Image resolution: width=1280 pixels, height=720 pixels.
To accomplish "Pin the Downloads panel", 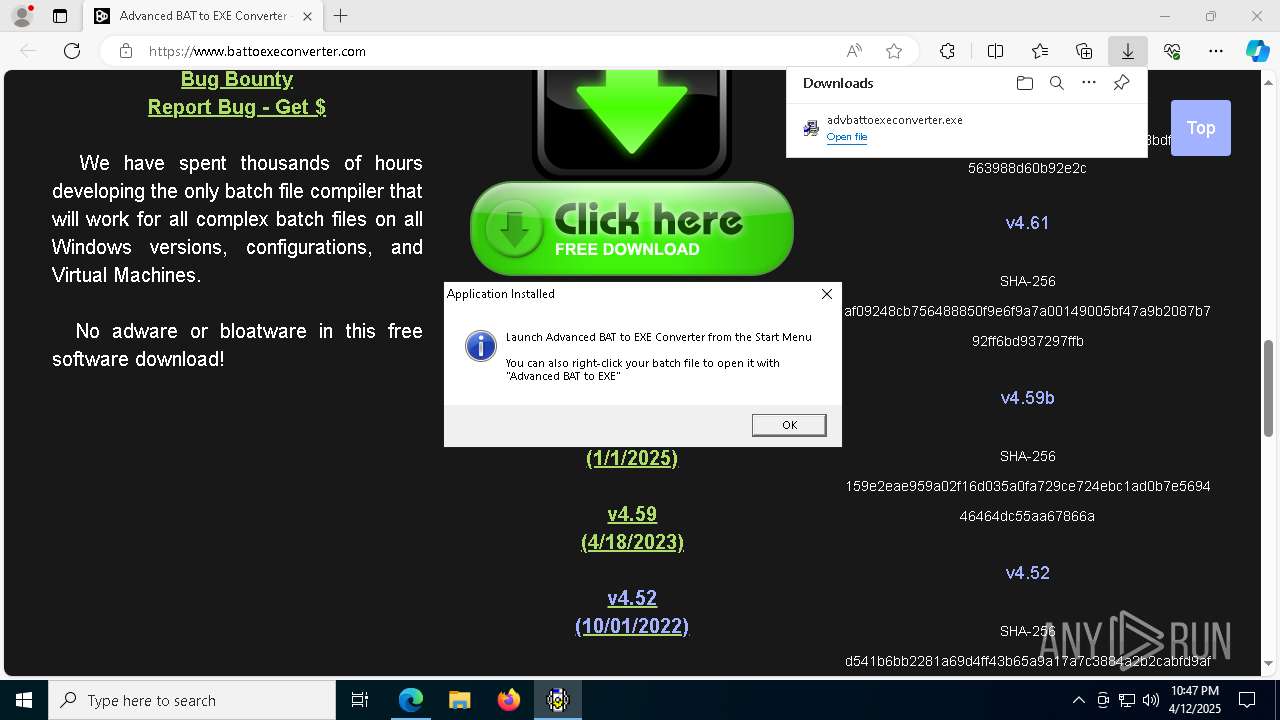I will pos(1121,83).
